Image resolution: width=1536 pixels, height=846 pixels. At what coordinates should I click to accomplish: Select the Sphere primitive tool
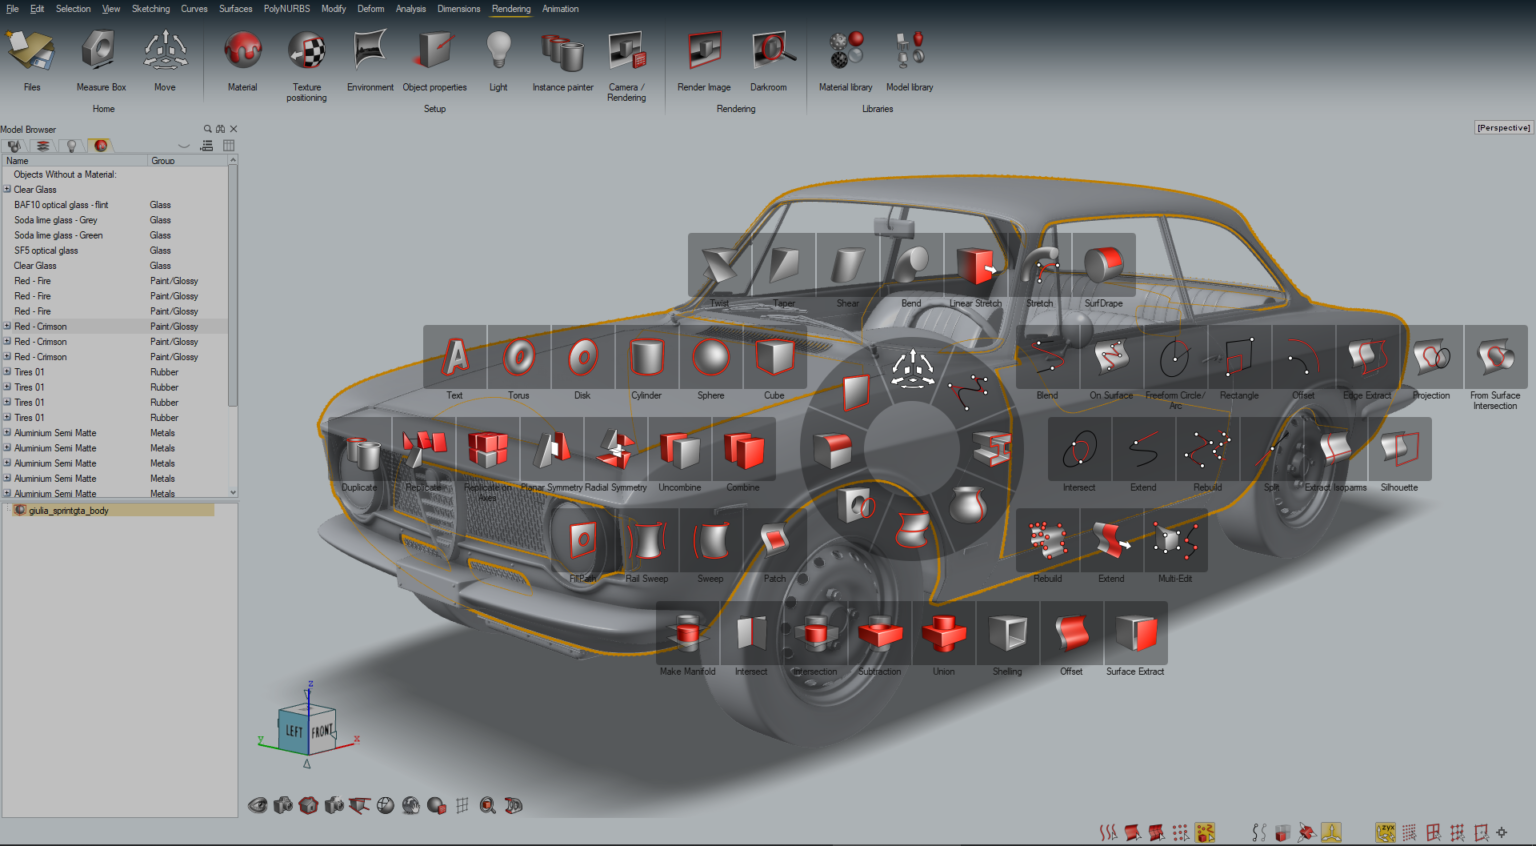711,358
